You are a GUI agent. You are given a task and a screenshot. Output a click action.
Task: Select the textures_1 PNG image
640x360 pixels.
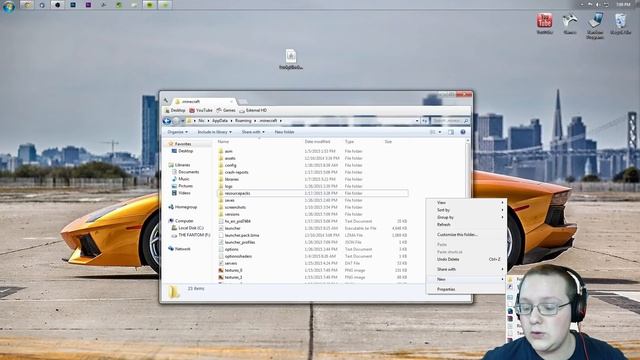(x=233, y=277)
